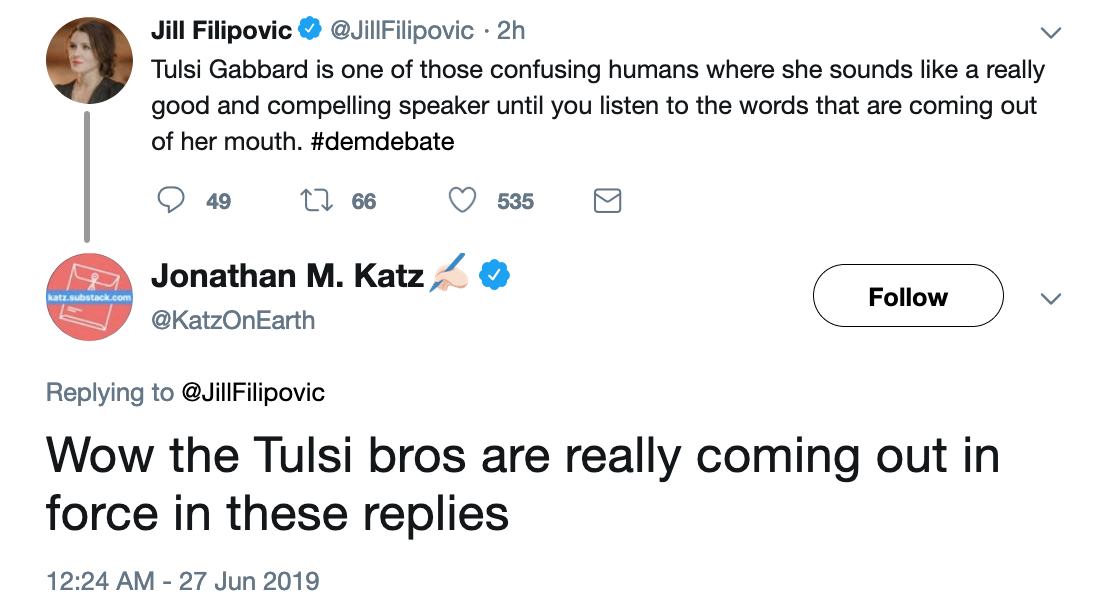Click the envelope direct message icon
The height and width of the screenshot is (616, 1114).
607,201
